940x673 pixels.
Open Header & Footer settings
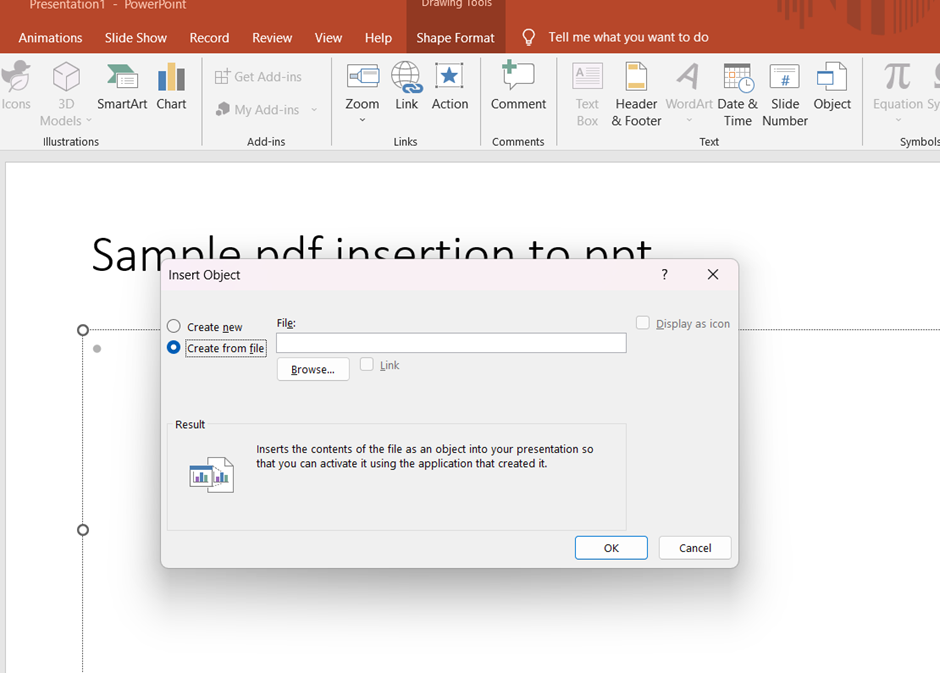click(x=636, y=95)
